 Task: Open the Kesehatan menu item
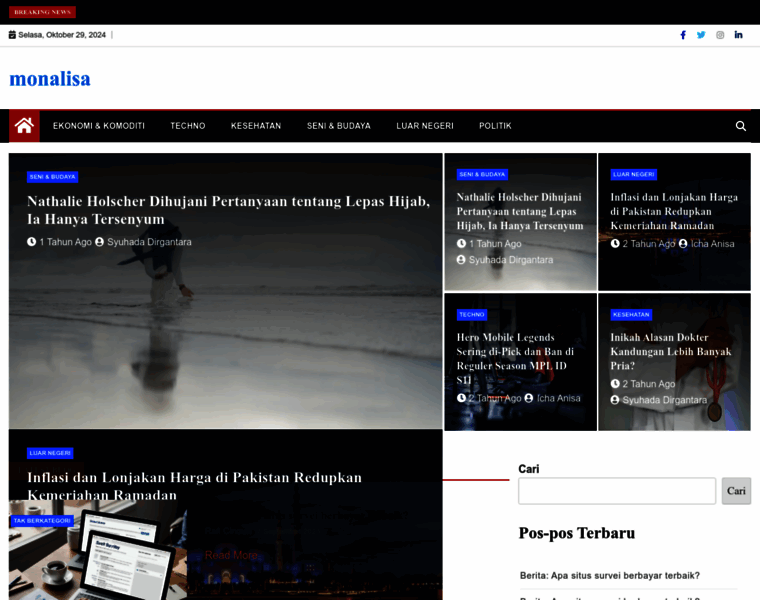tap(256, 126)
